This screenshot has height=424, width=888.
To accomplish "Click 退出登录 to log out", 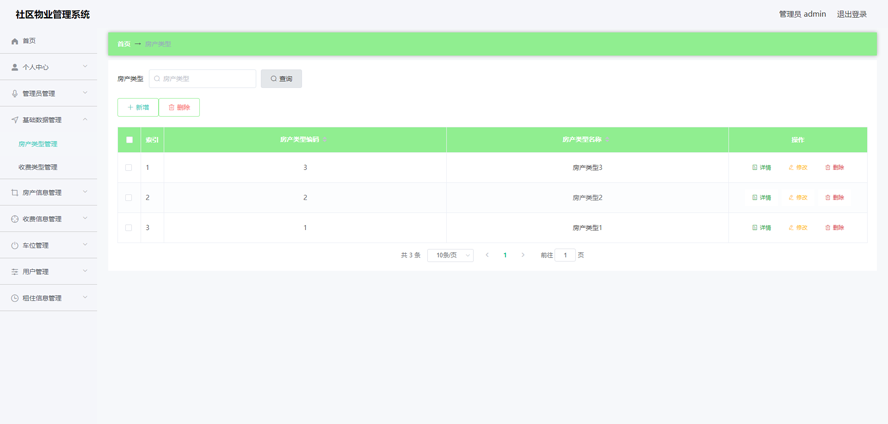I will coord(852,14).
